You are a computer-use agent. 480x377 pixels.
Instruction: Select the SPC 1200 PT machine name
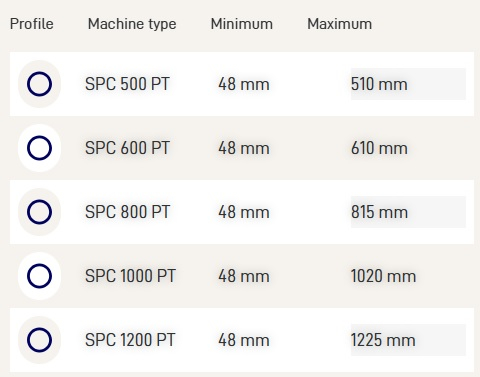point(130,340)
